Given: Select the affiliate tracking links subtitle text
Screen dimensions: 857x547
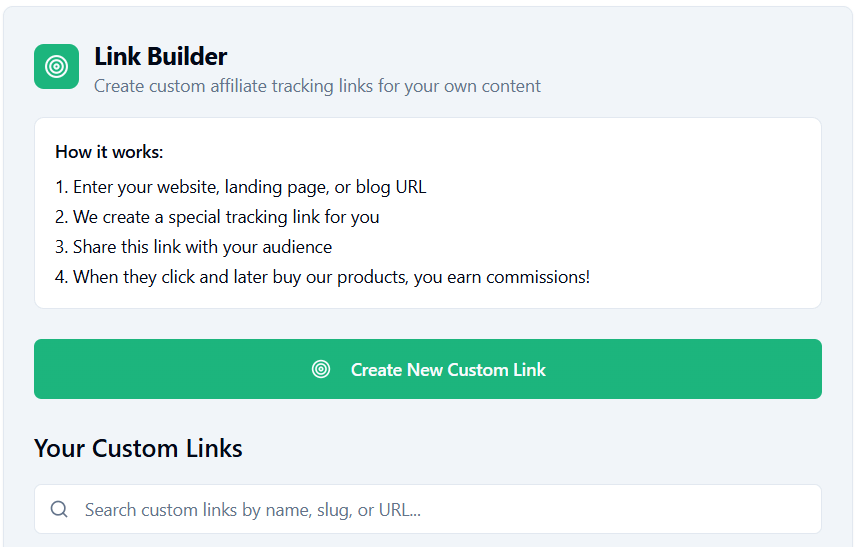Looking at the screenshot, I should click(317, 86).
